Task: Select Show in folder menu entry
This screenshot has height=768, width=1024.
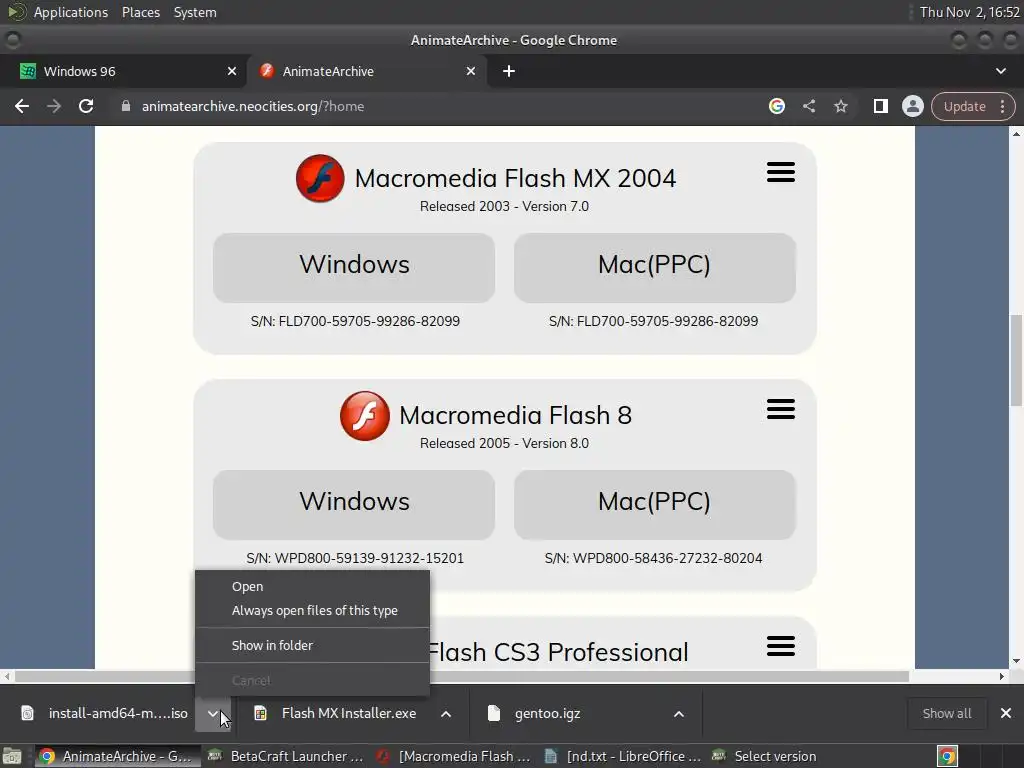Action: click(x=312, y=645)
